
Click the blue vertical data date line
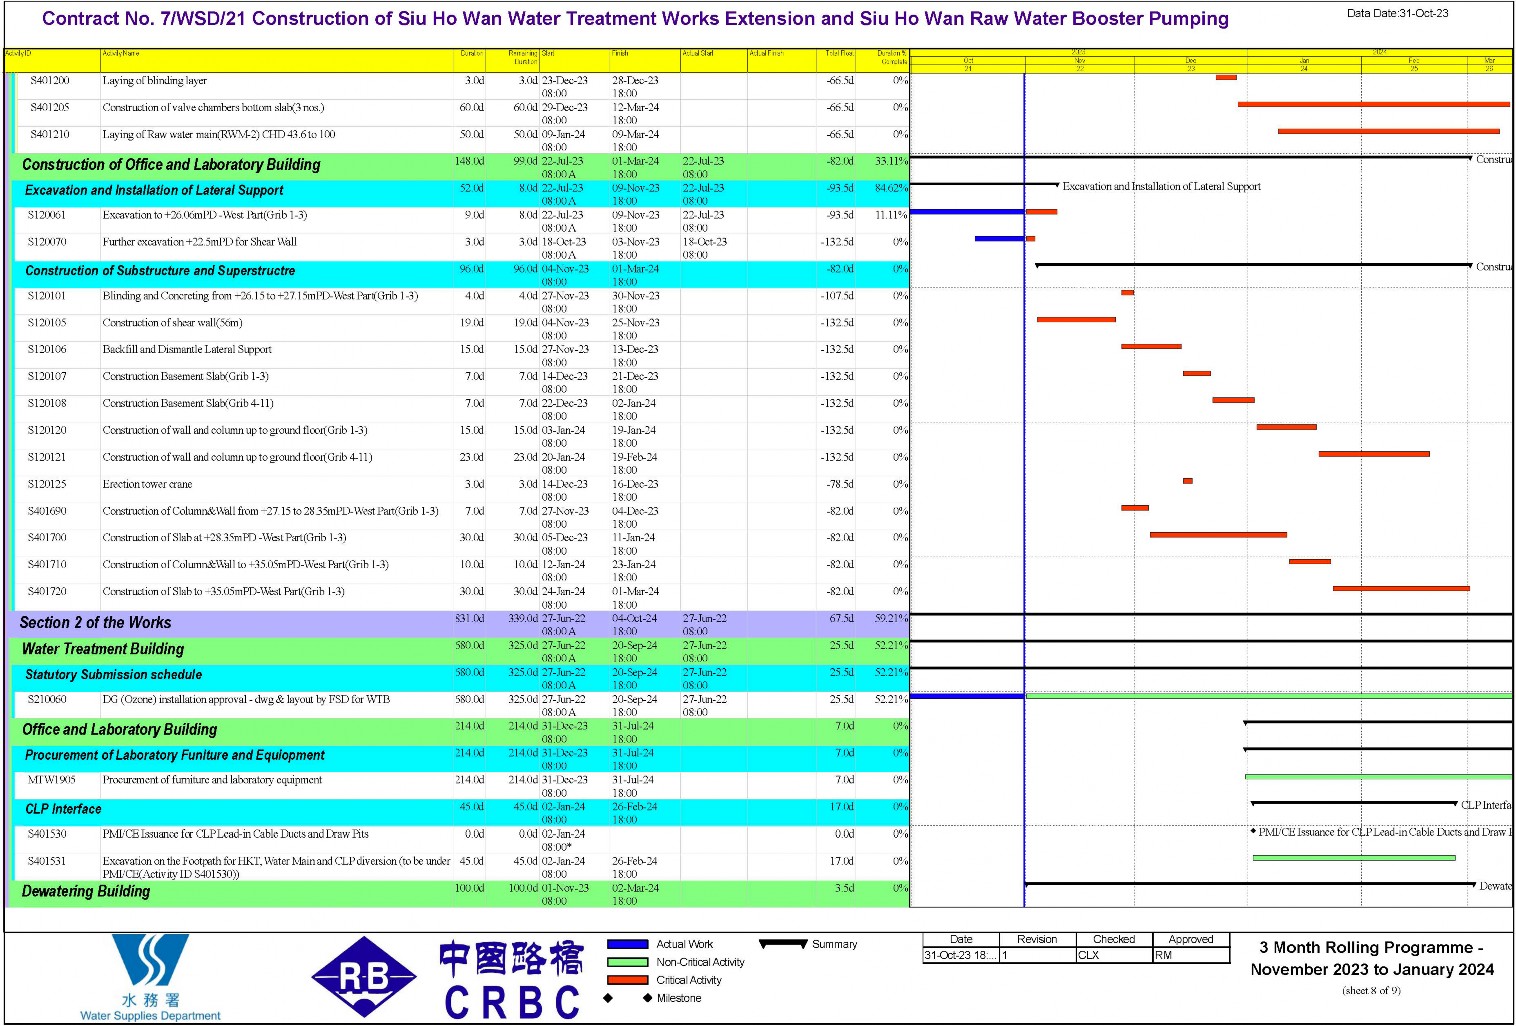click(1024, 490)
